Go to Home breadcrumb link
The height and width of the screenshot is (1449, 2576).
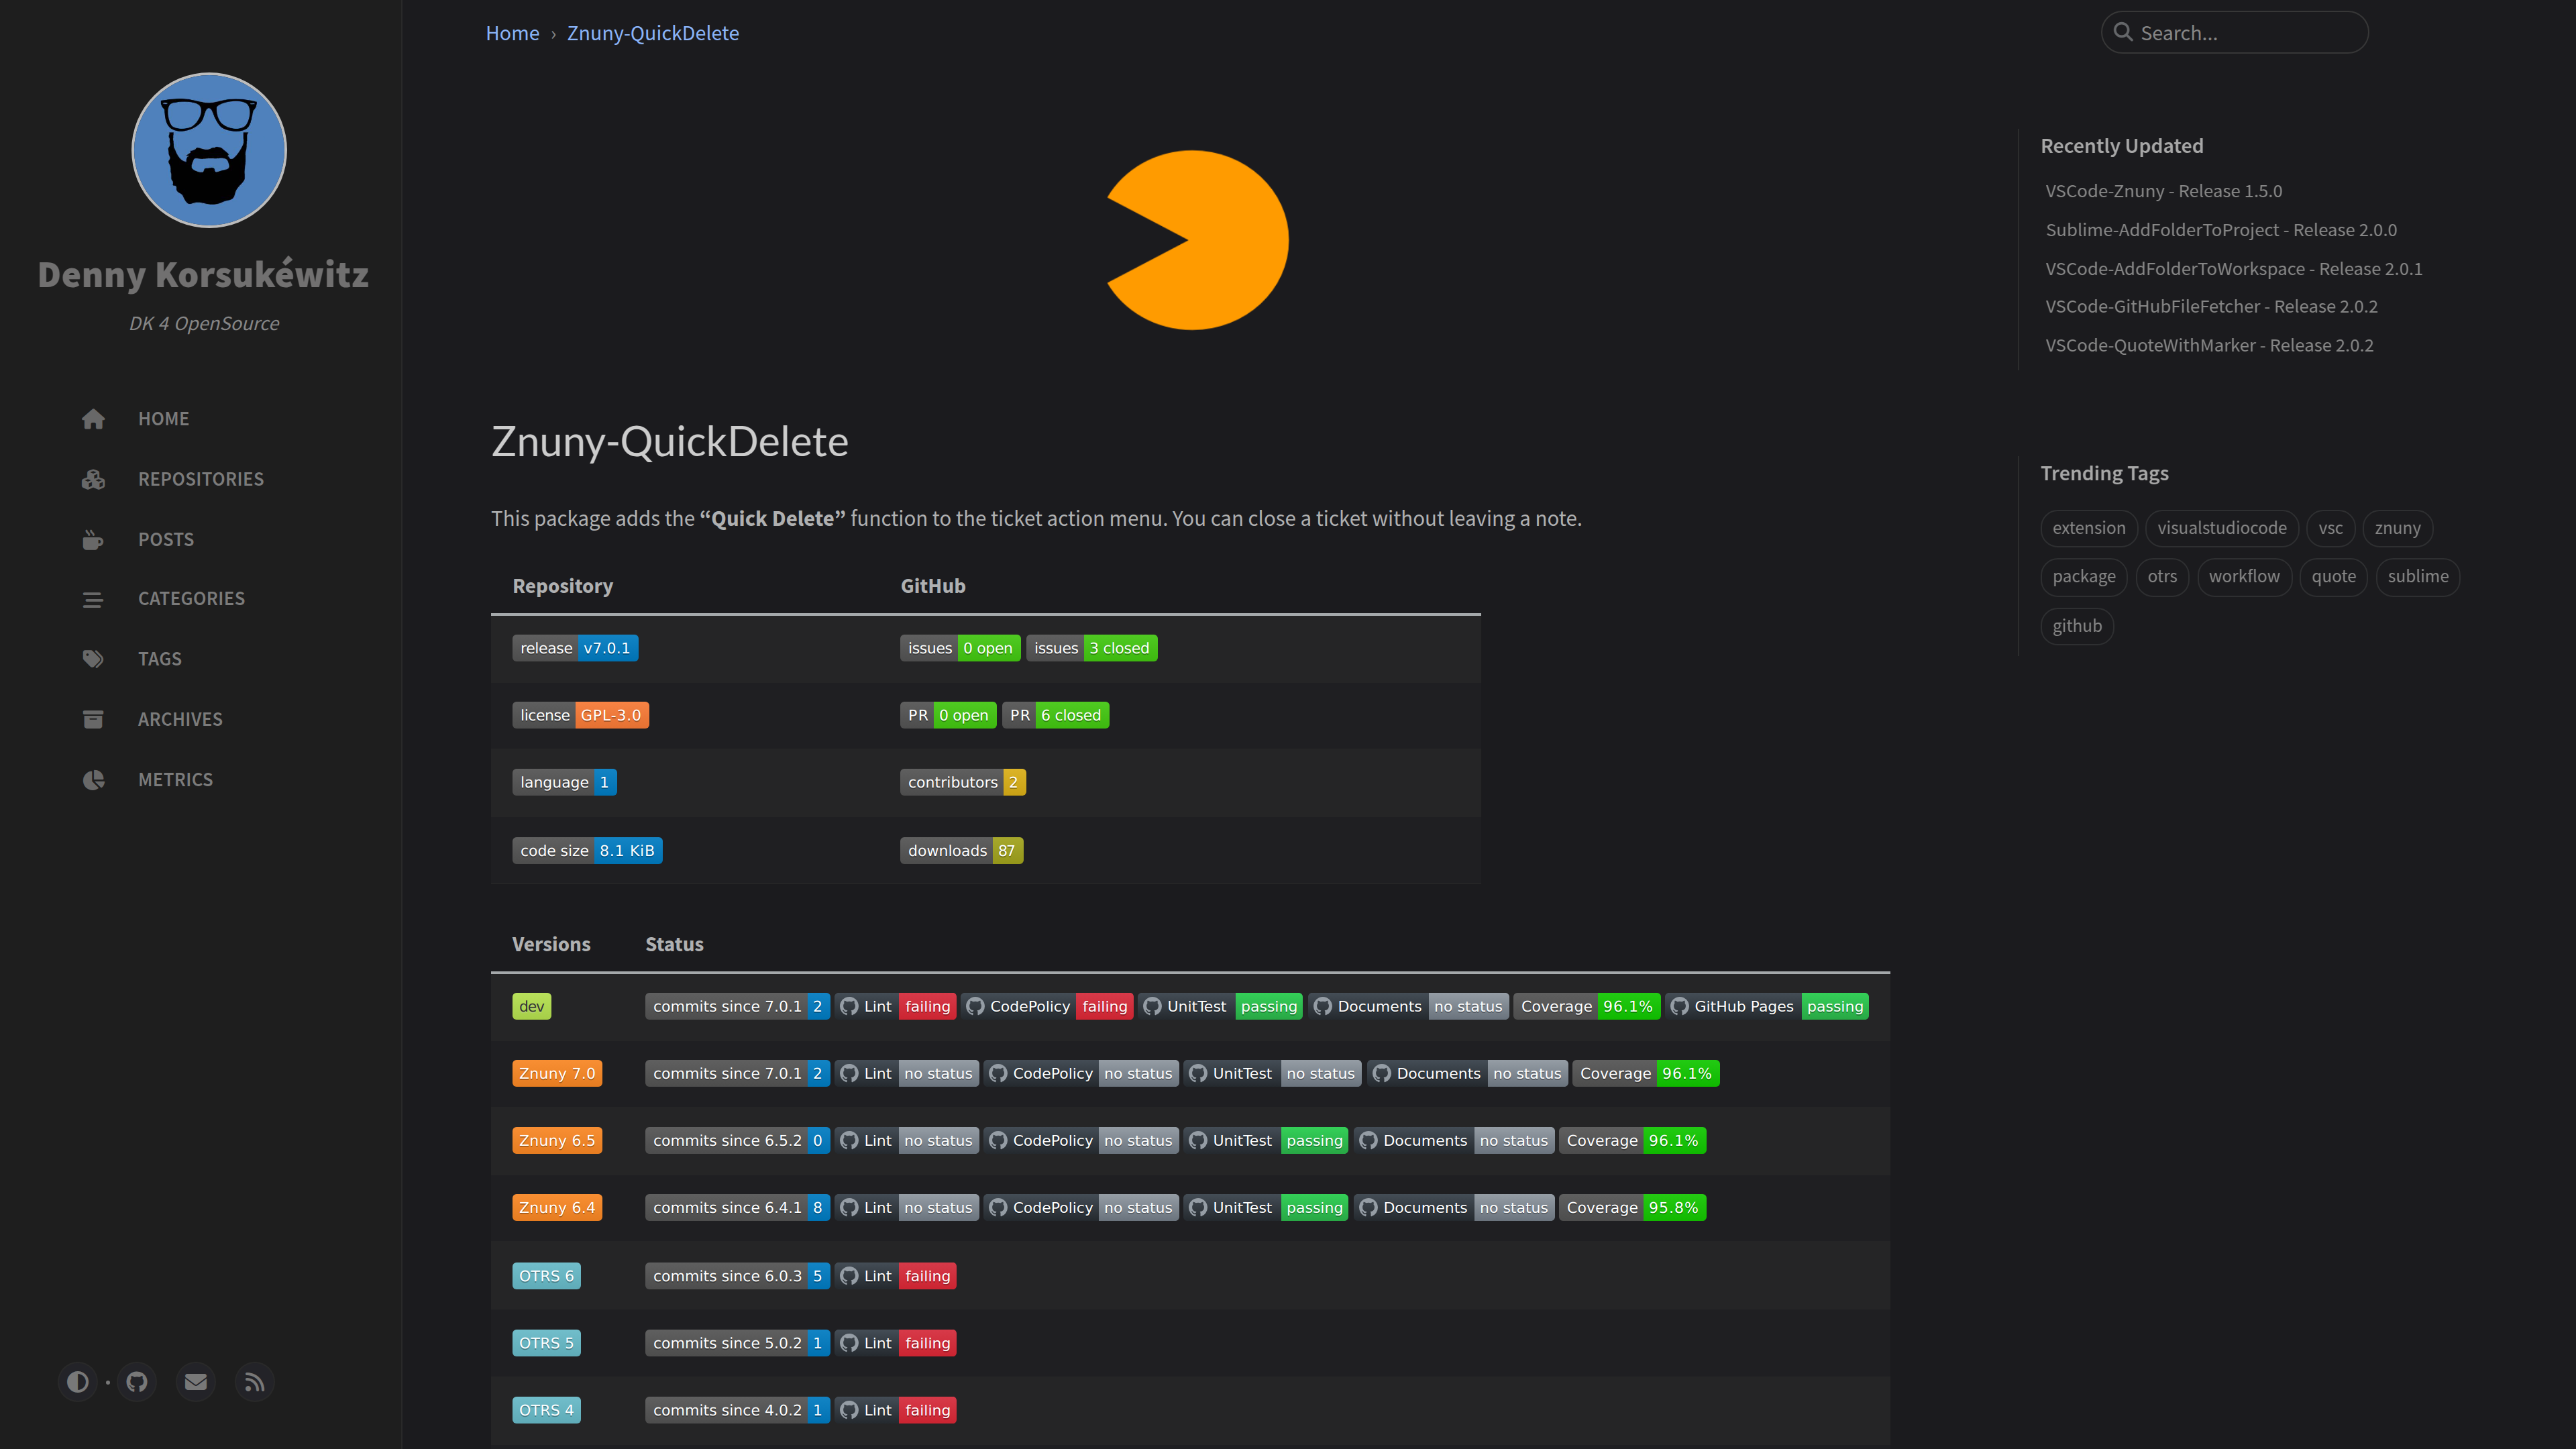click(512, 33)
